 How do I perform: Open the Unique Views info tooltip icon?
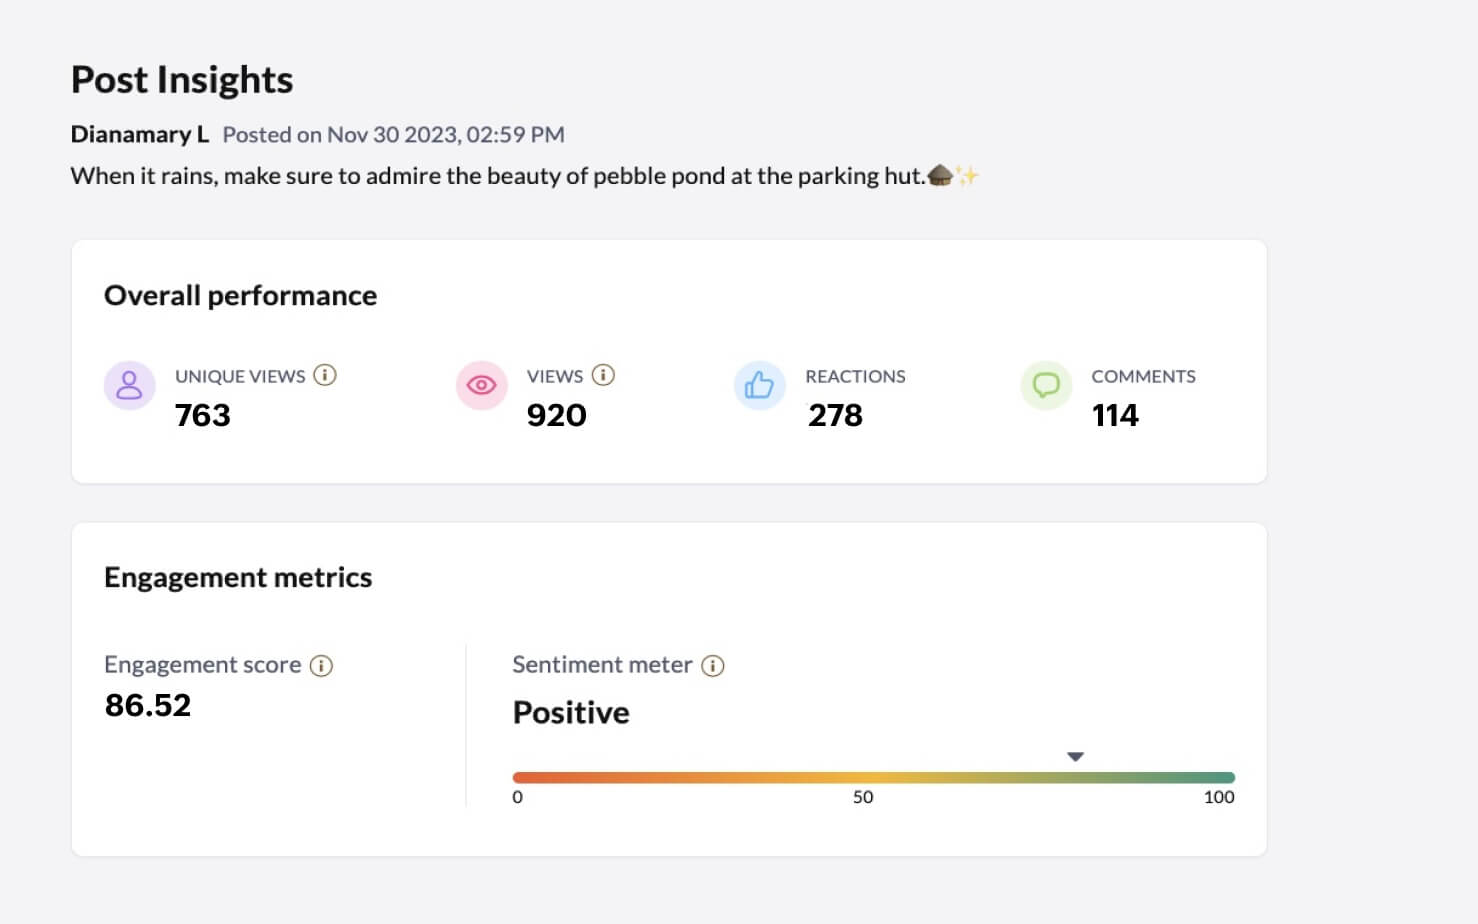coord(324,376)
